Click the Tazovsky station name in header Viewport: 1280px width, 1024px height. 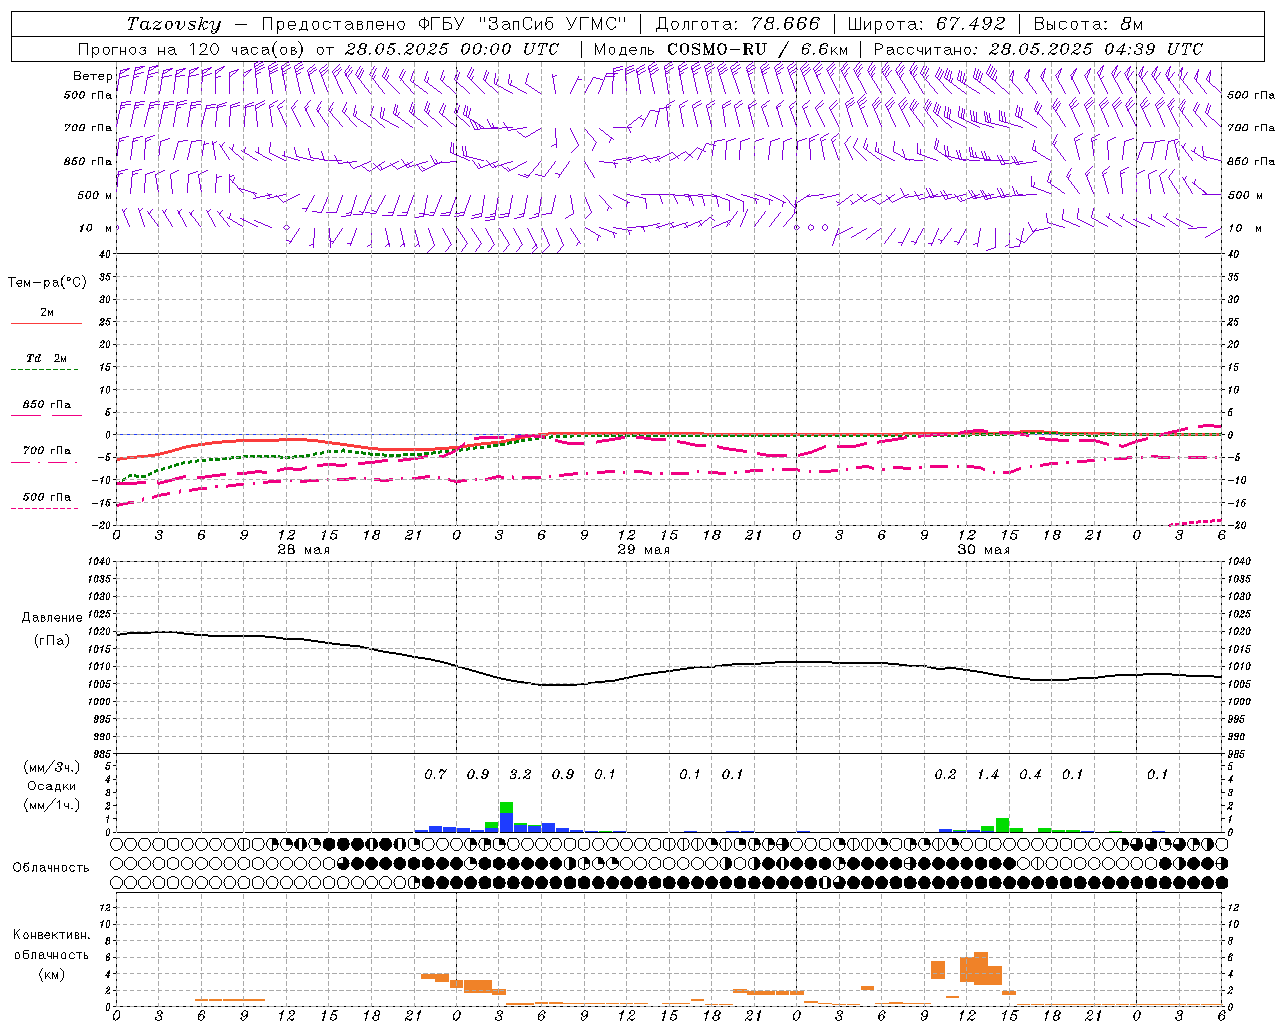174,24
